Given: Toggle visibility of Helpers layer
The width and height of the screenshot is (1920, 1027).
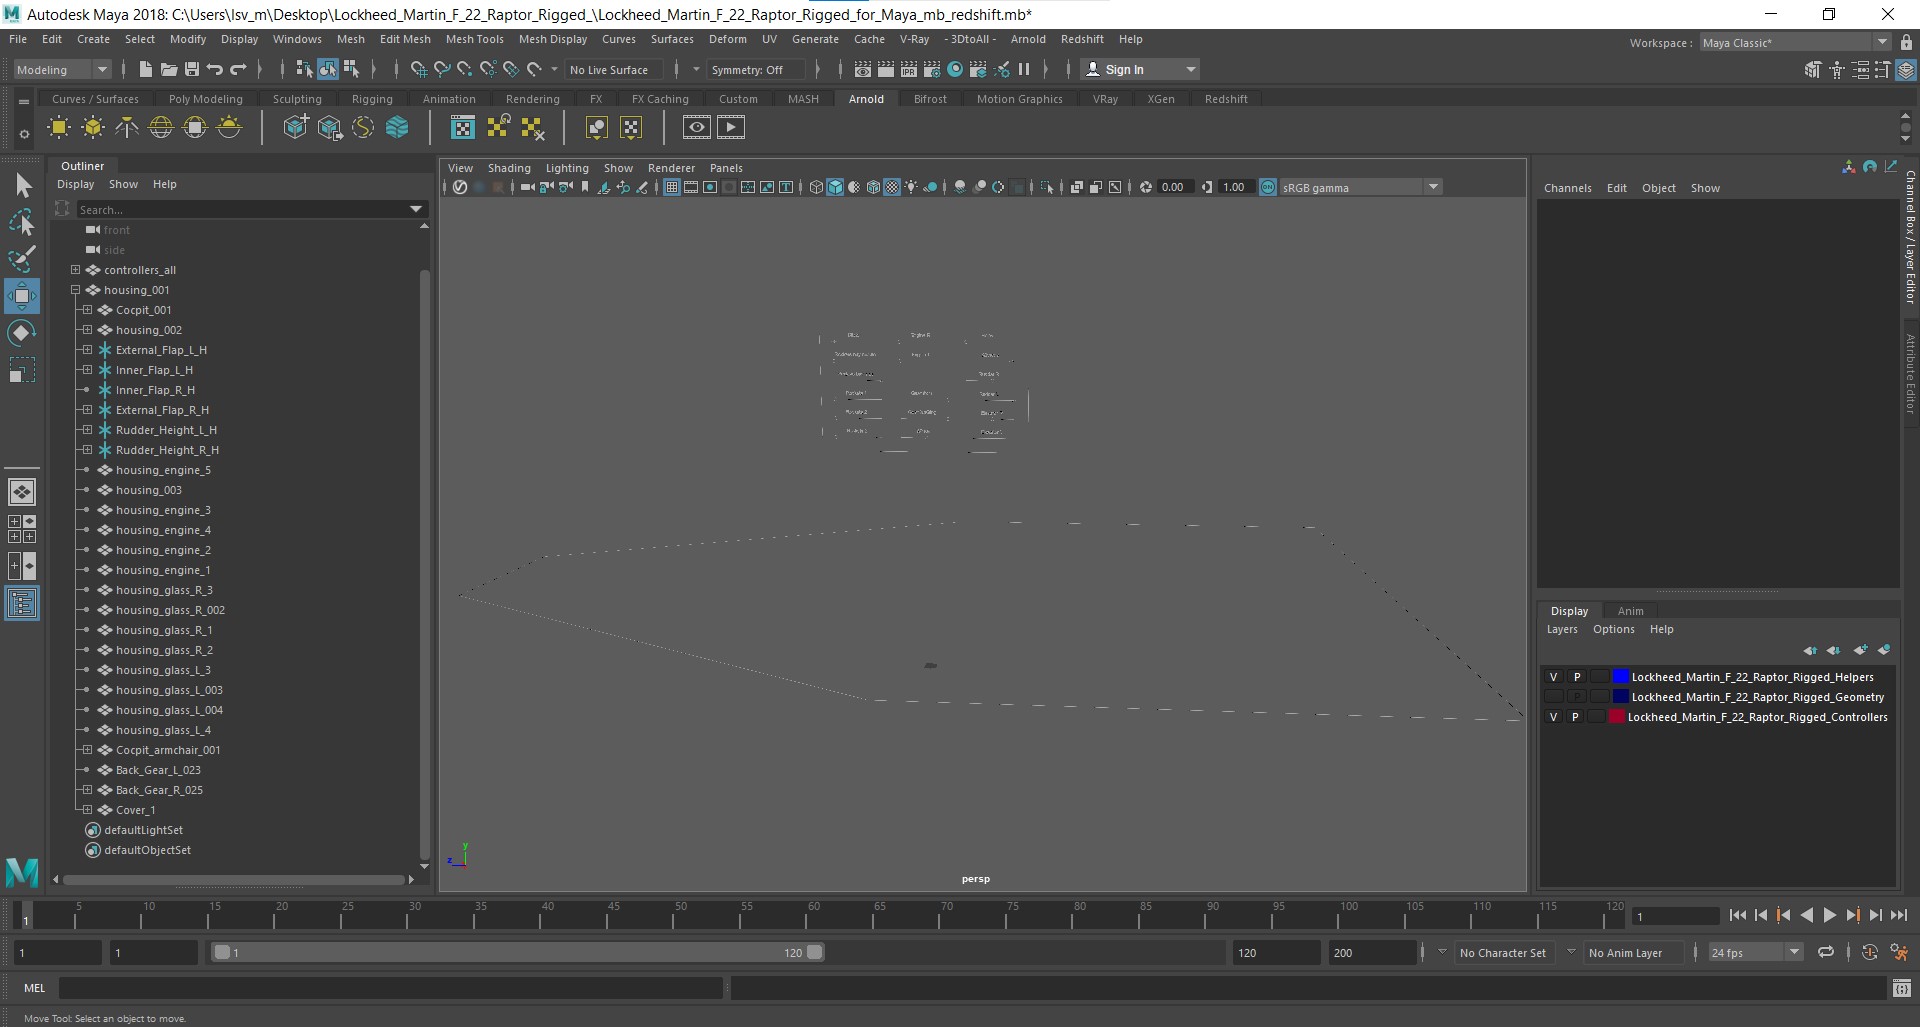Looking at the screenshot, I should tap(1553, 677).
